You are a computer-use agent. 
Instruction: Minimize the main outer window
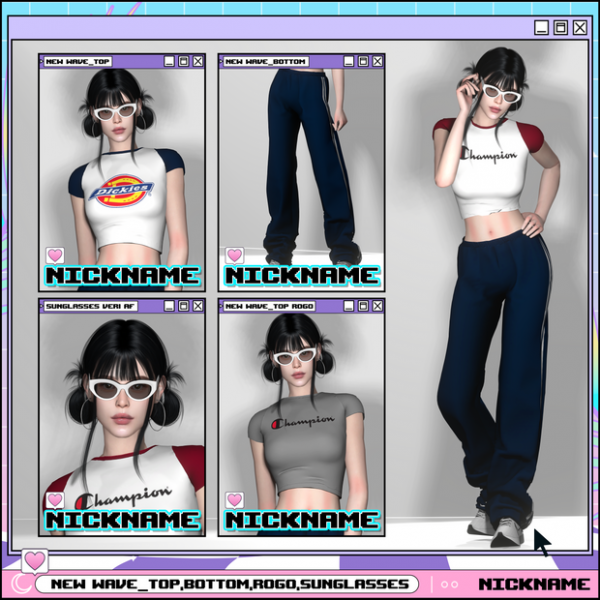541,28
